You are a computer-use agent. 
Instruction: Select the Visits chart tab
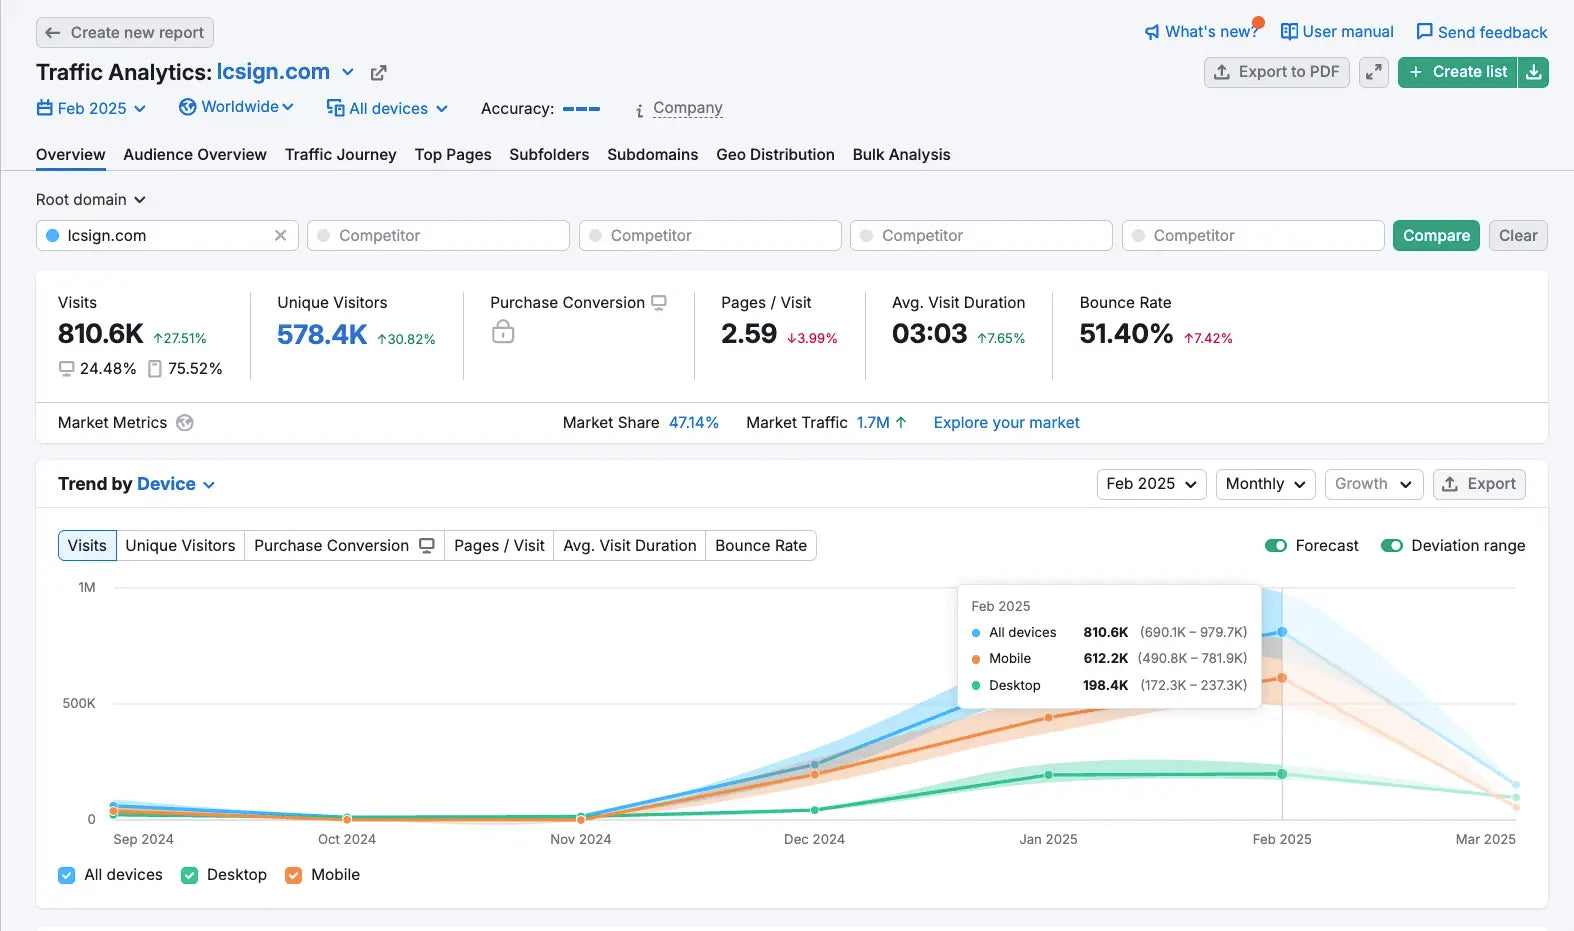tap(87, 546)
